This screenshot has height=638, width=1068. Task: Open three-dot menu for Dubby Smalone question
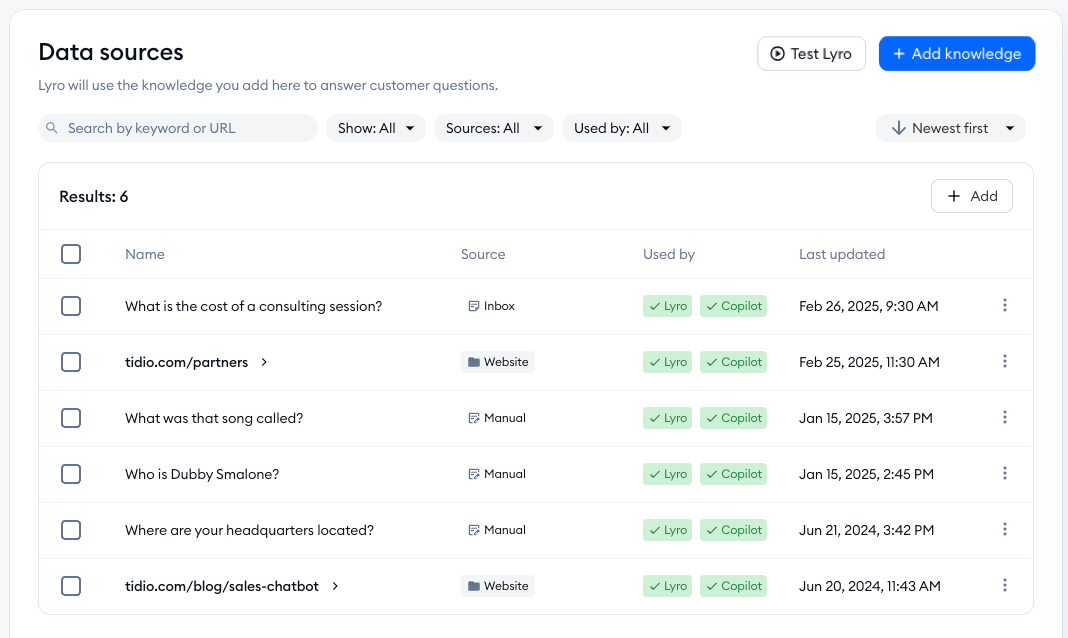click(x=1005, y=474)
